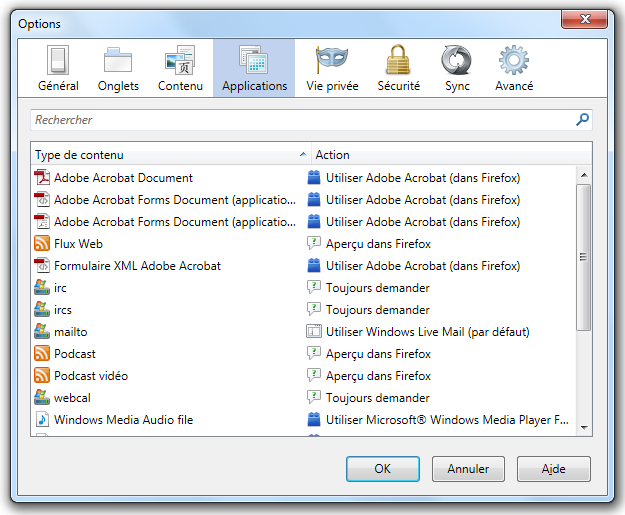
Task: Open the Sécurité padlock icon
Action: click(x=398, y=60)
